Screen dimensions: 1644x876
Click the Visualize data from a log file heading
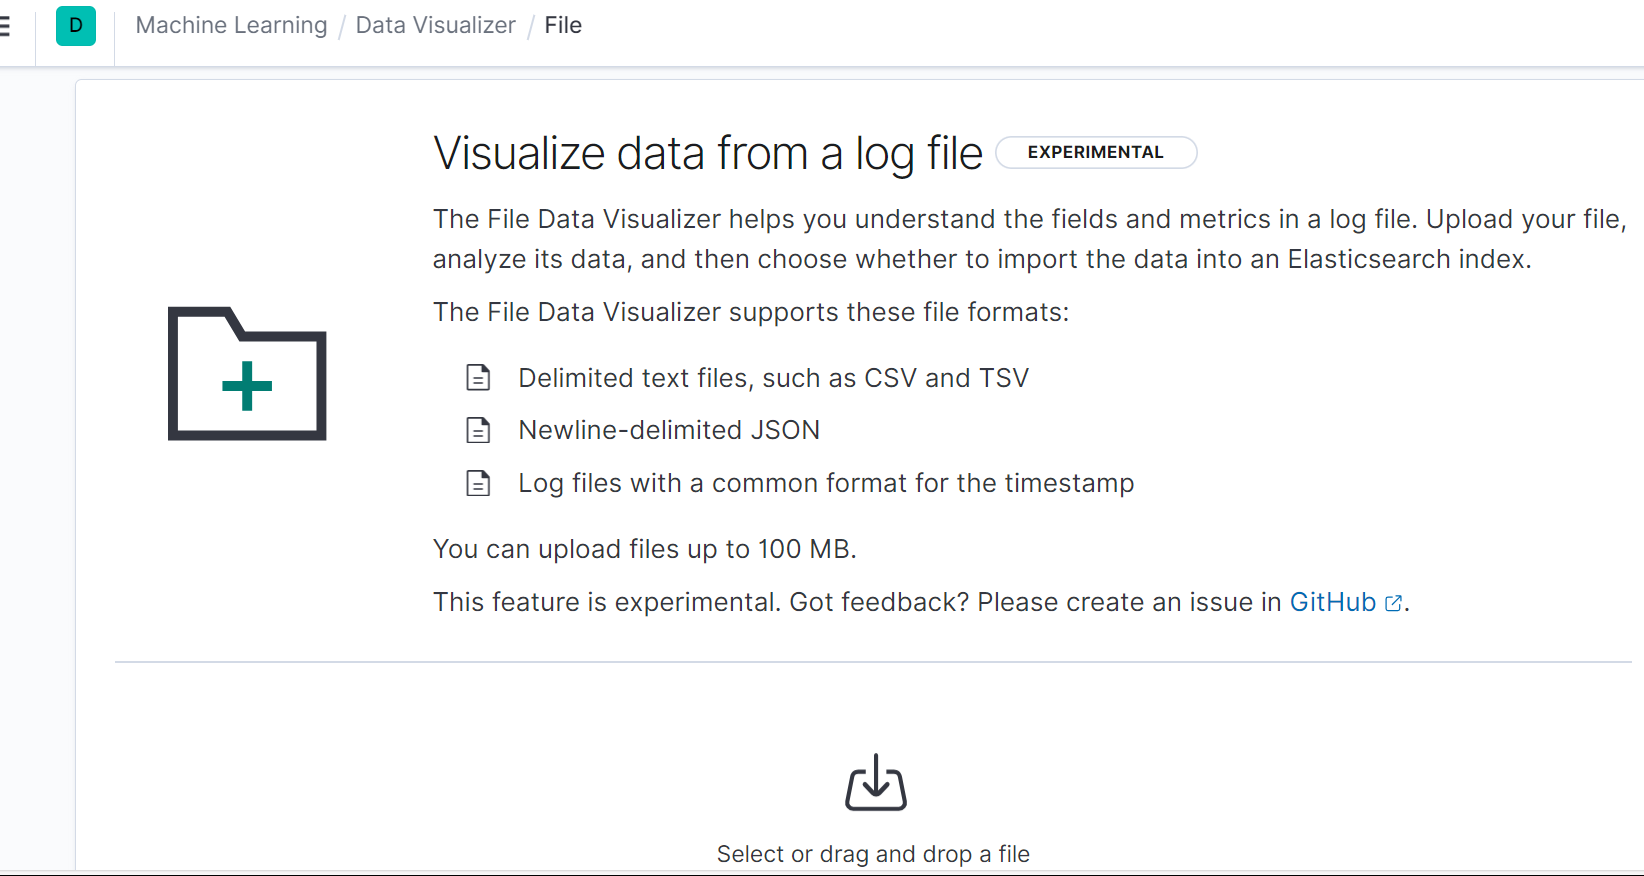[708, 153]
